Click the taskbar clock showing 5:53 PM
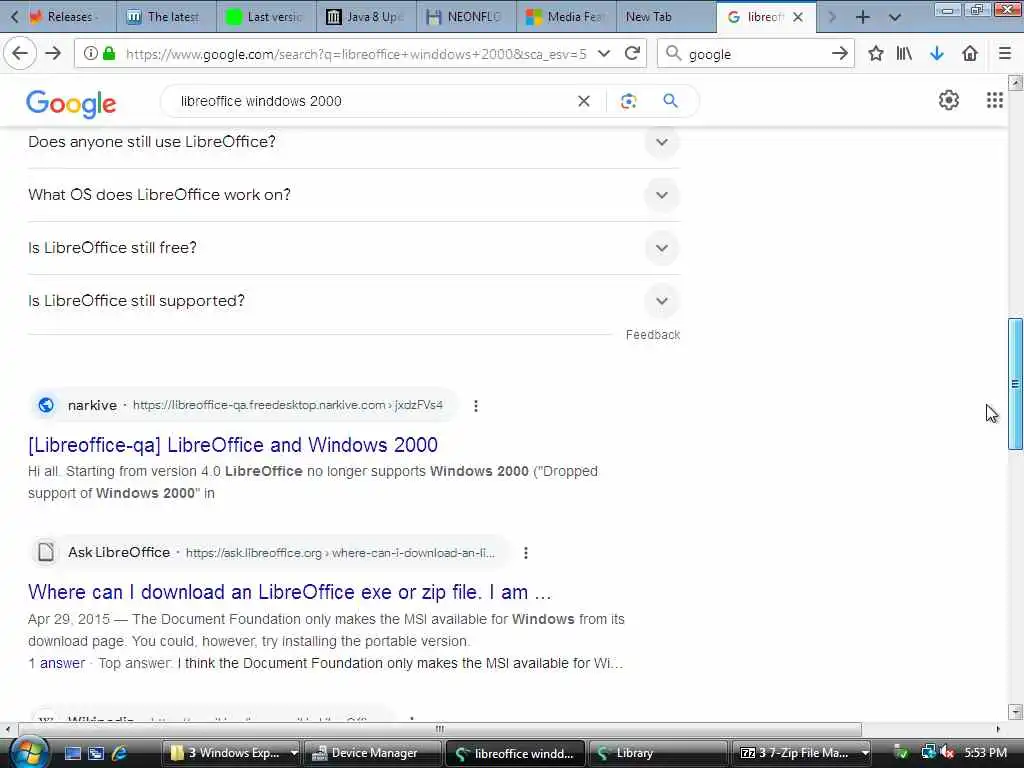 tap(985, 753)
